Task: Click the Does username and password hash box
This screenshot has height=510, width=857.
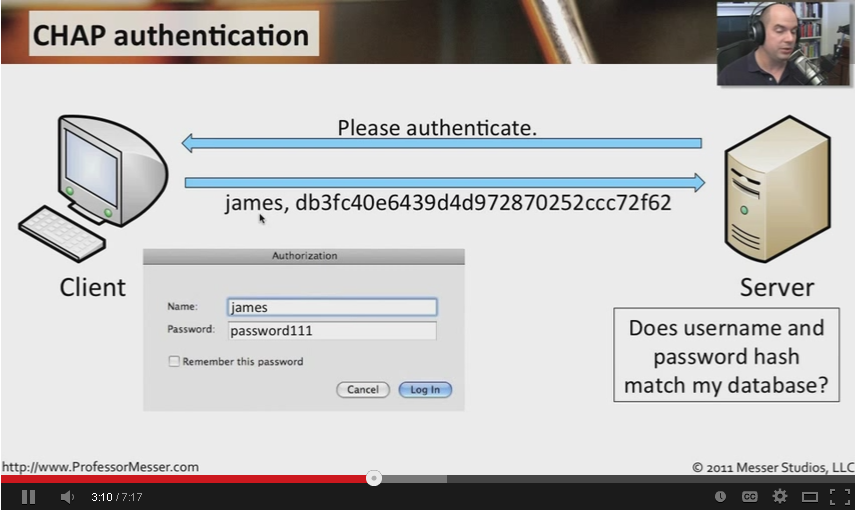Action: point(726,355)
